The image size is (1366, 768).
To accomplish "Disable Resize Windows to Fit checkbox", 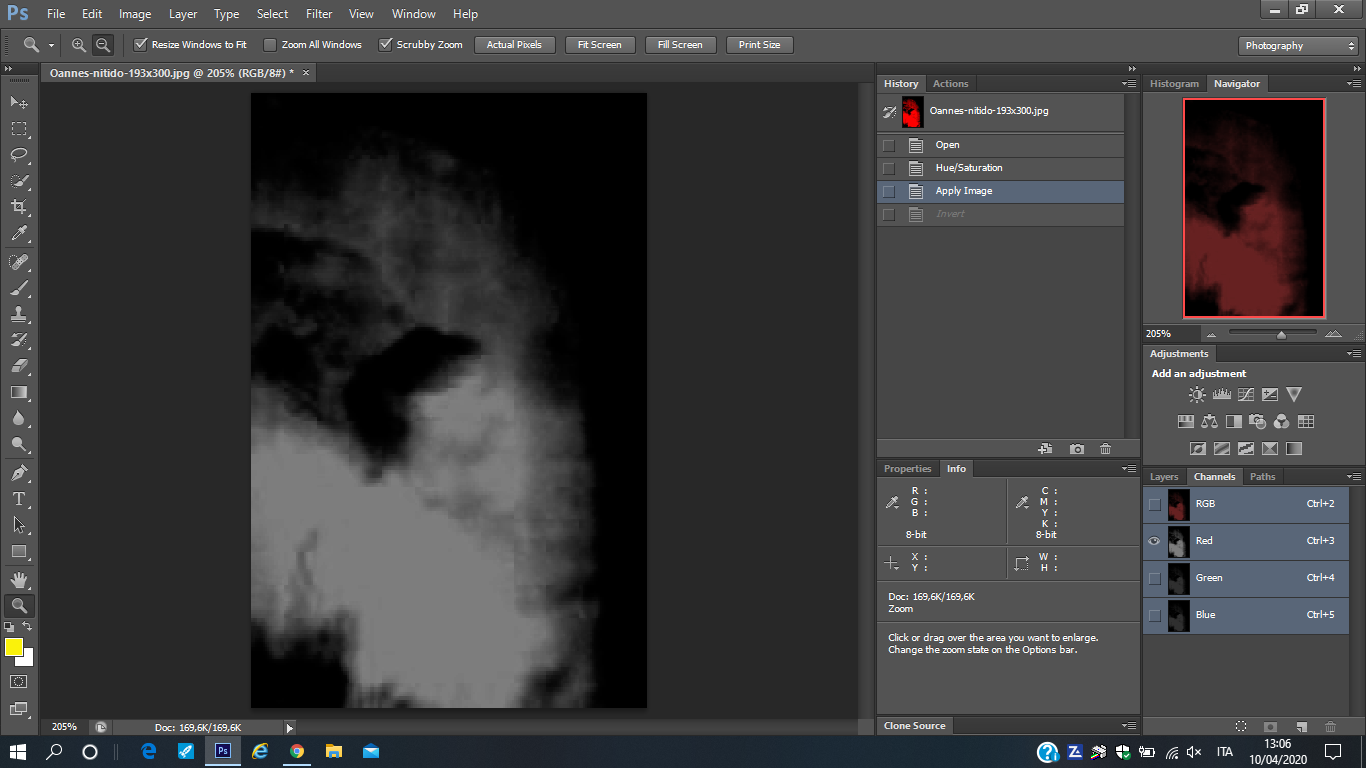I will (141, 45).
